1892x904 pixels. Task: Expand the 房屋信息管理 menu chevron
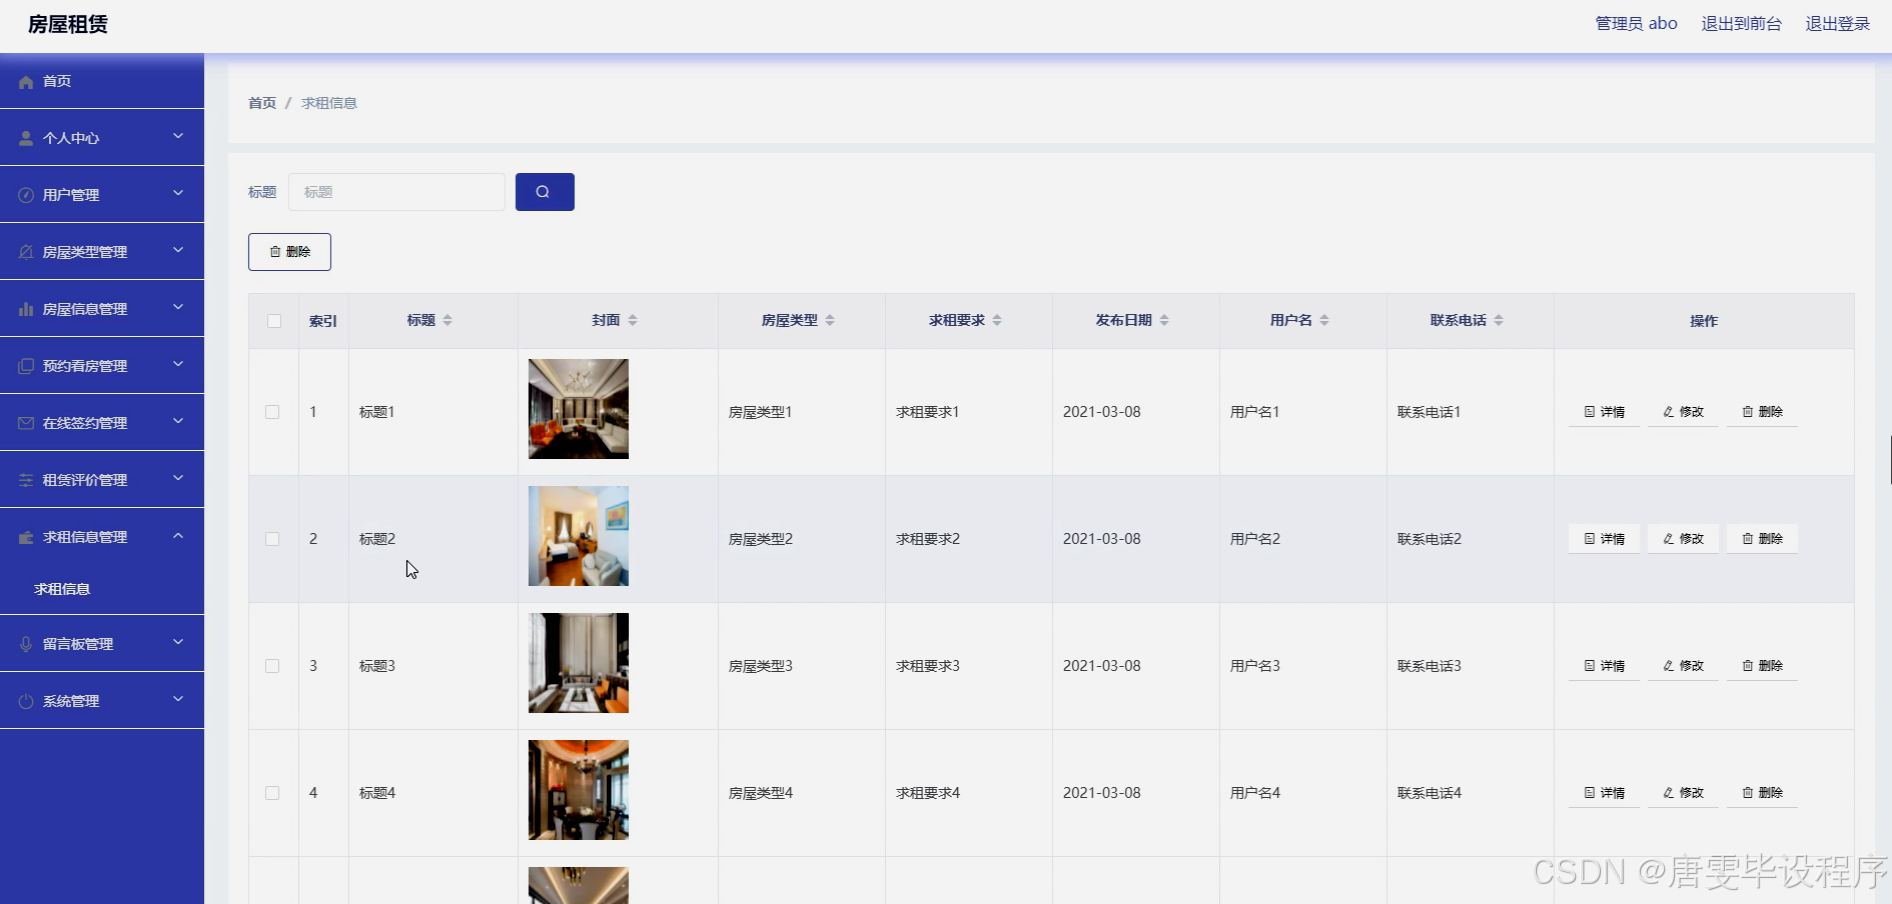click(x=178, y=307)
